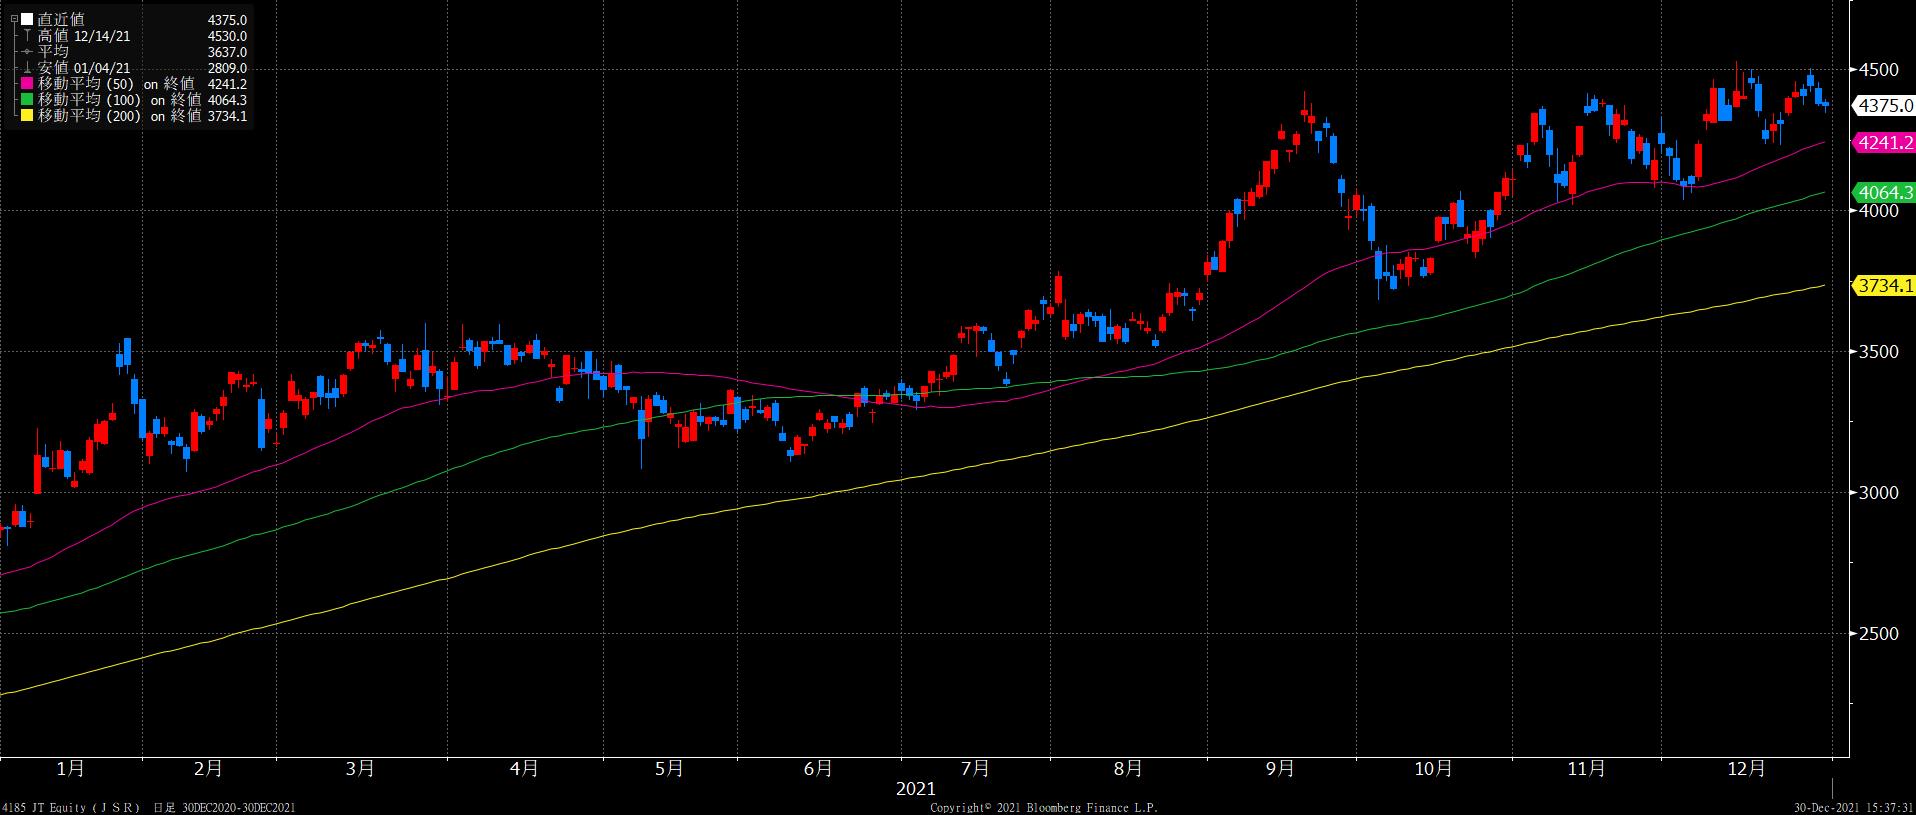This screenshot has width=1916, height=815.
Task: Click the 3月 label on time axis
Action: point(359,769)
